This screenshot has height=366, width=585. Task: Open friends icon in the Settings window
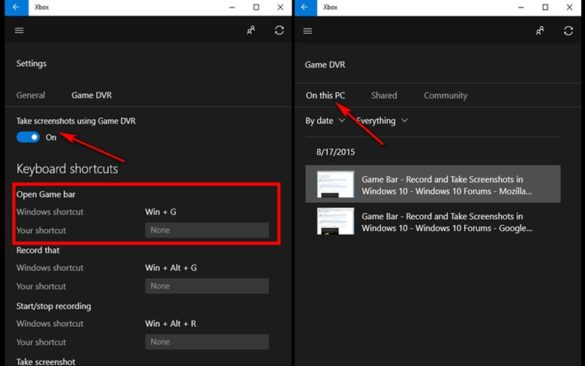[x=251, y=30]
